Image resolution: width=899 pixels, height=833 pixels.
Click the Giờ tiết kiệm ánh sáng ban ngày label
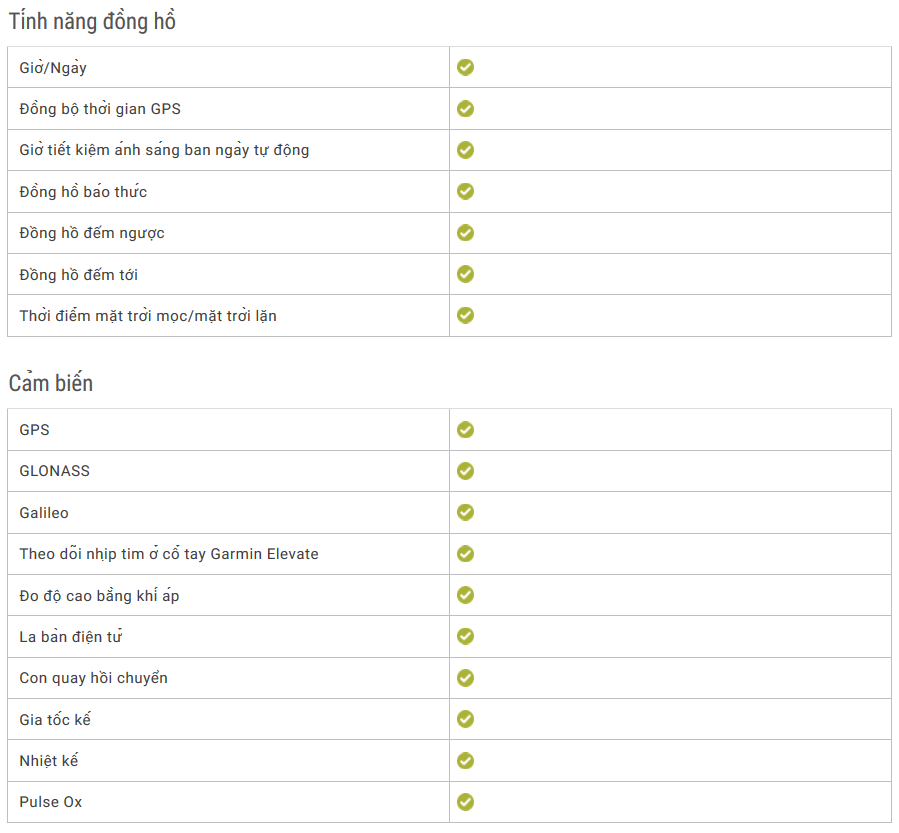(164, 150)
